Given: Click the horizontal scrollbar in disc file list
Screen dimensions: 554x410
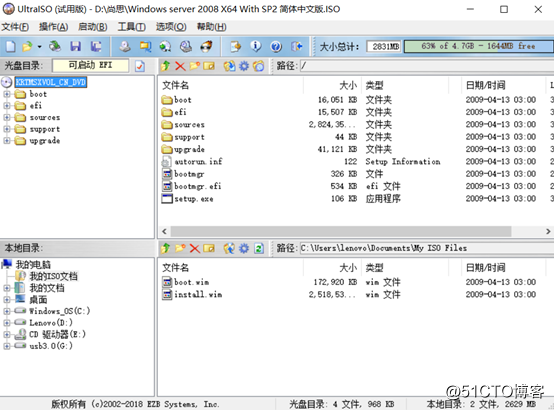Looking at the screenshot, I should (341, 232).
